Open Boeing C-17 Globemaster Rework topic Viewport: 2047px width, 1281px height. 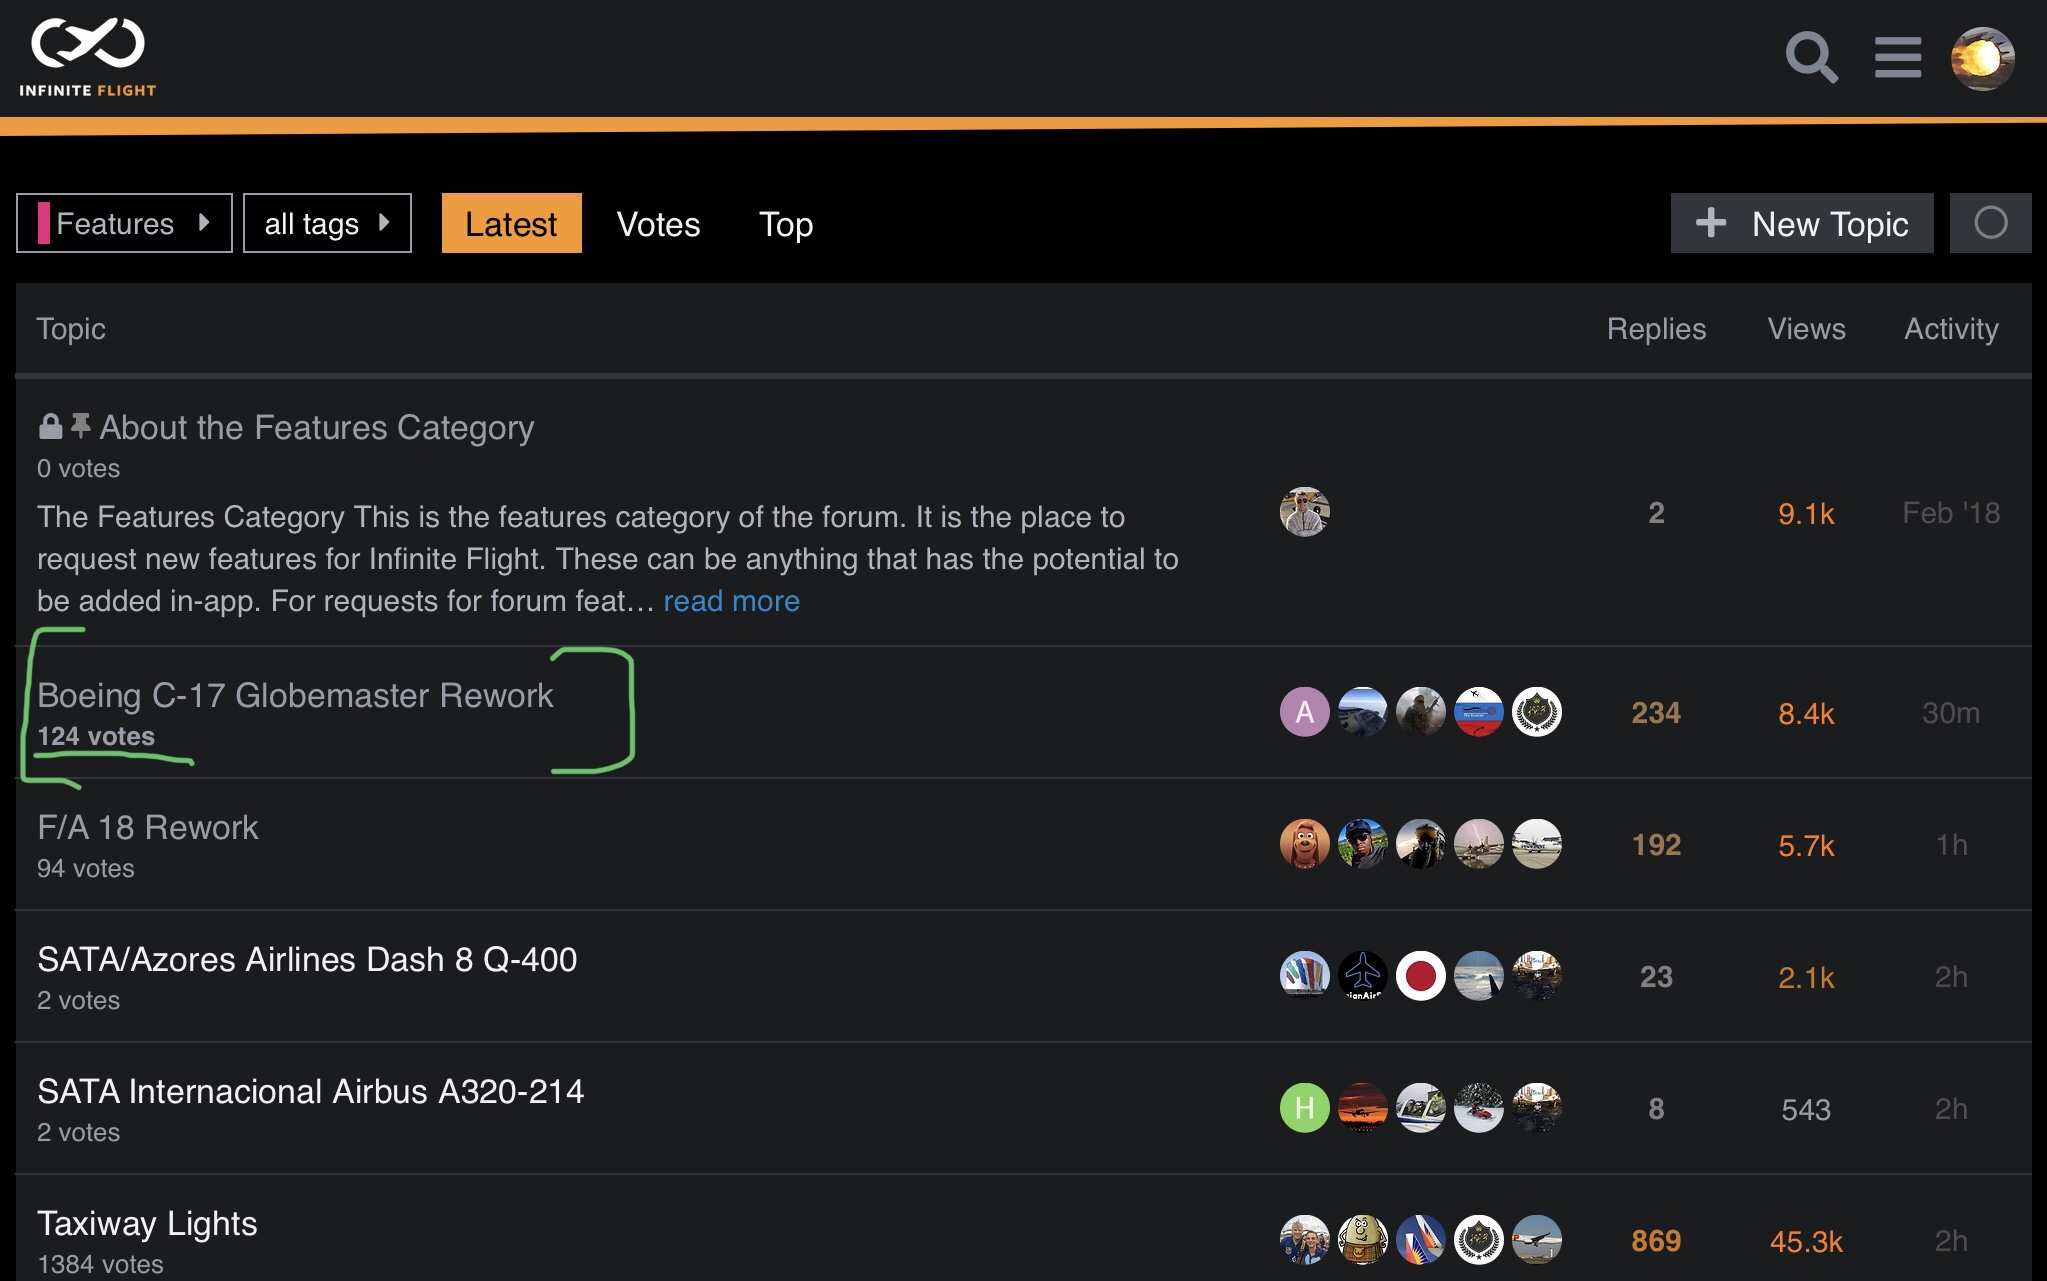[295, 695]
